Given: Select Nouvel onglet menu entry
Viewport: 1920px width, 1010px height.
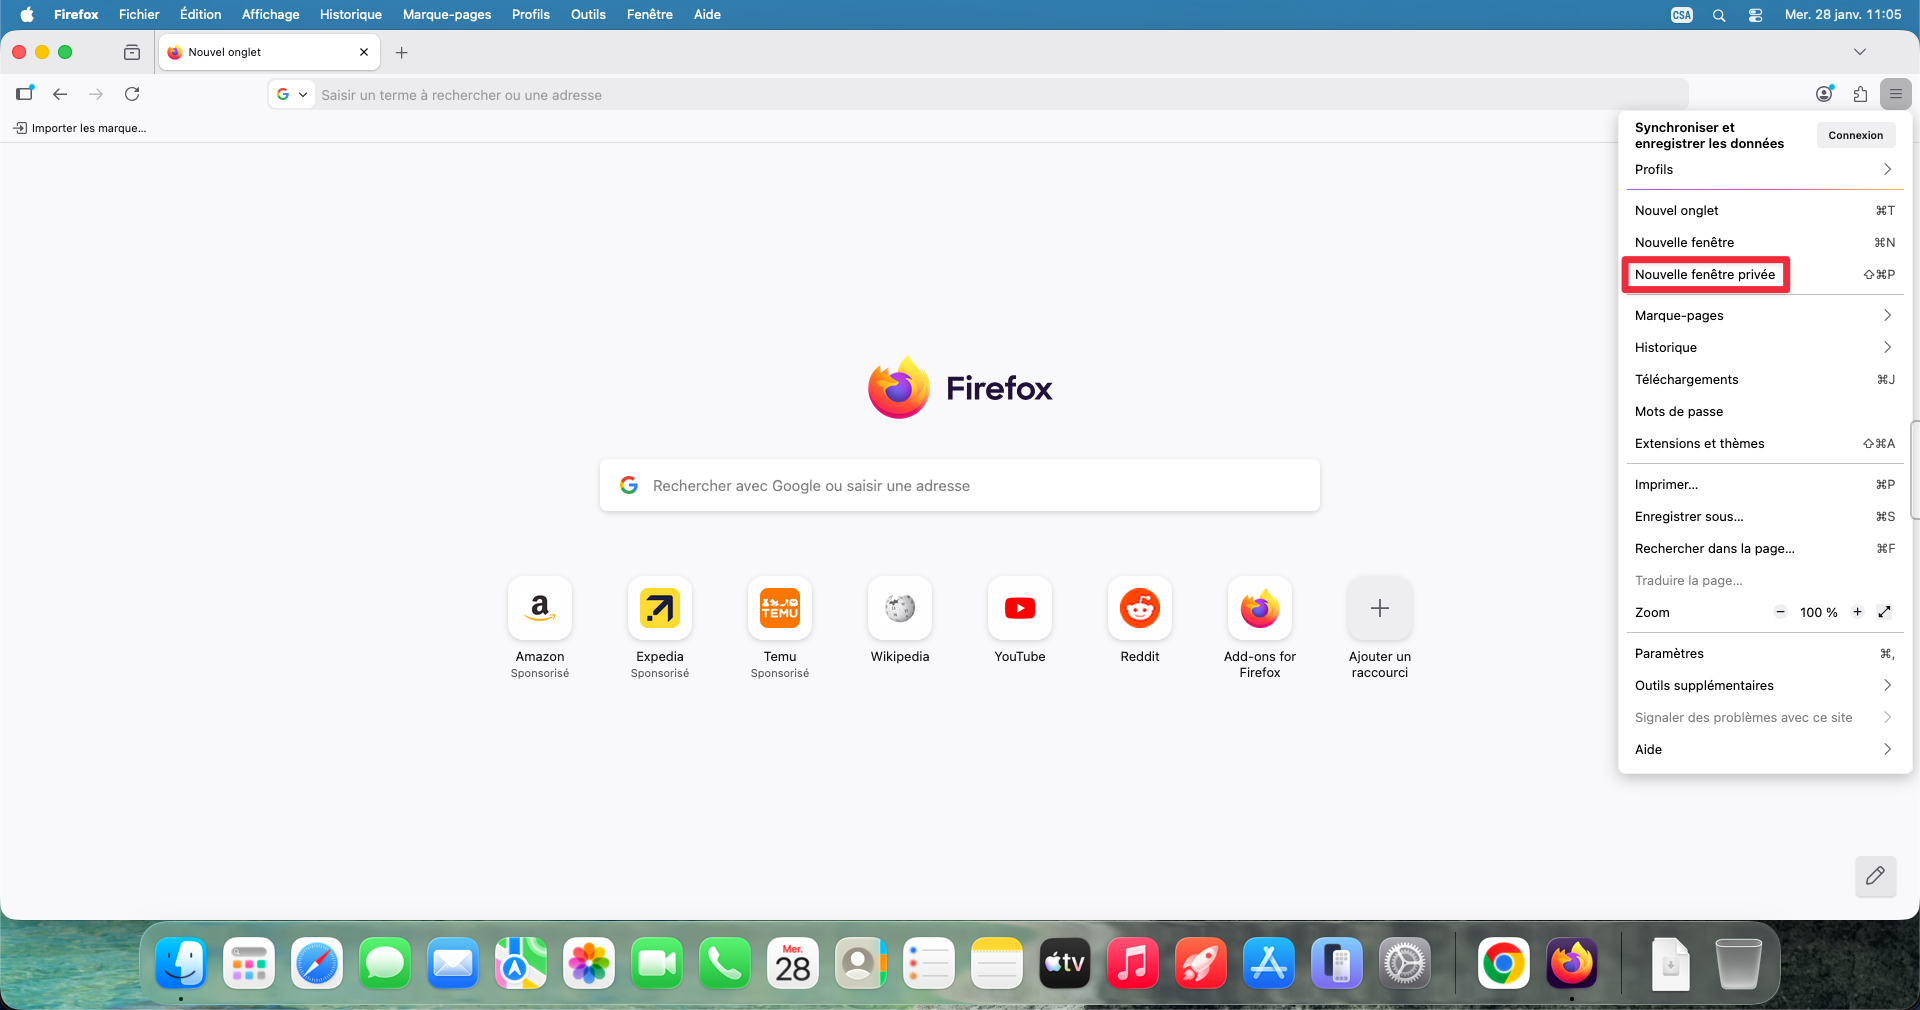Looking at the screenshot, I should coord(1765,210).
